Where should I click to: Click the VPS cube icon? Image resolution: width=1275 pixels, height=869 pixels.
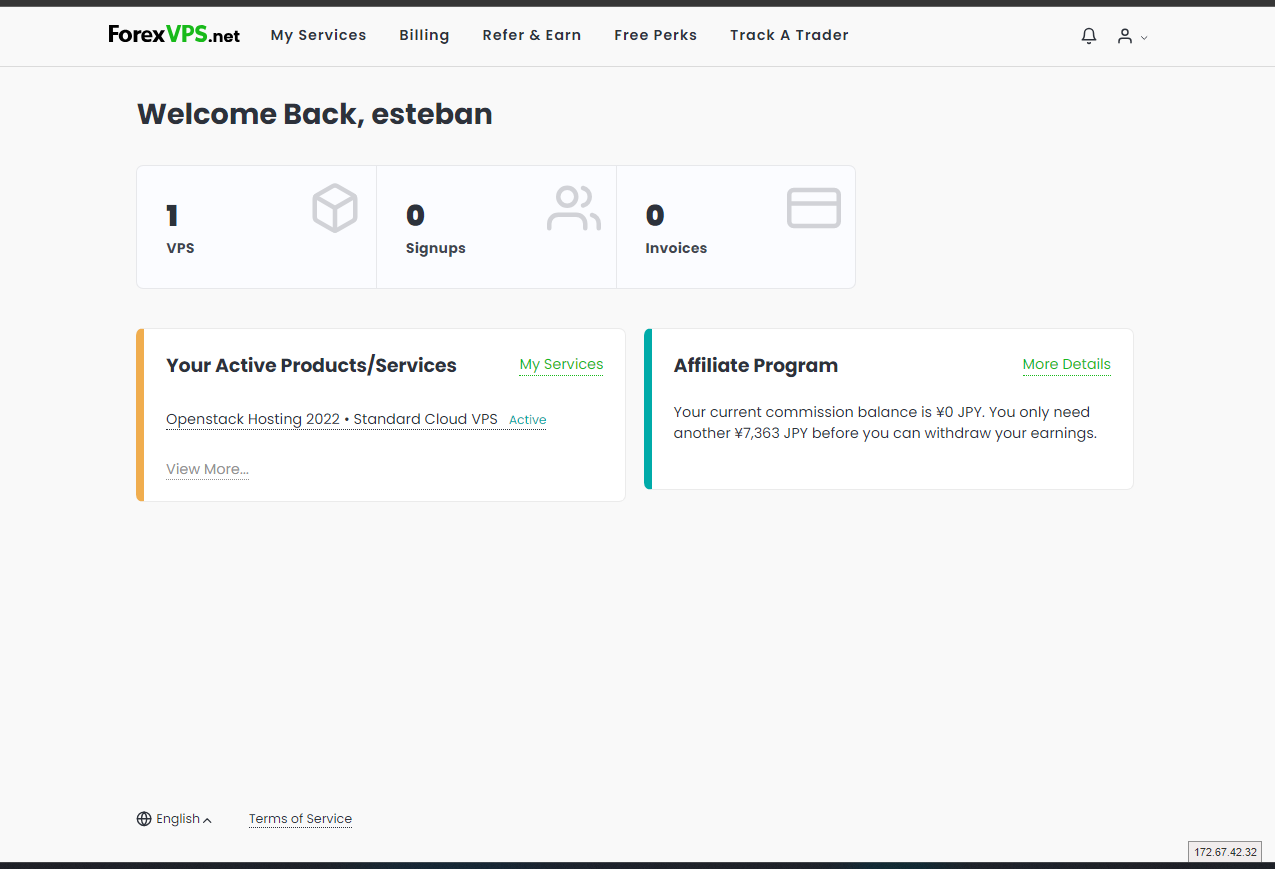pos(335,208)
